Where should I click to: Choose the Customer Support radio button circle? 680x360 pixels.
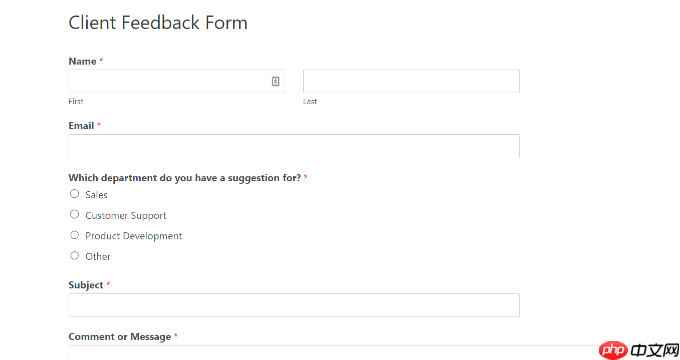point(75,214)
